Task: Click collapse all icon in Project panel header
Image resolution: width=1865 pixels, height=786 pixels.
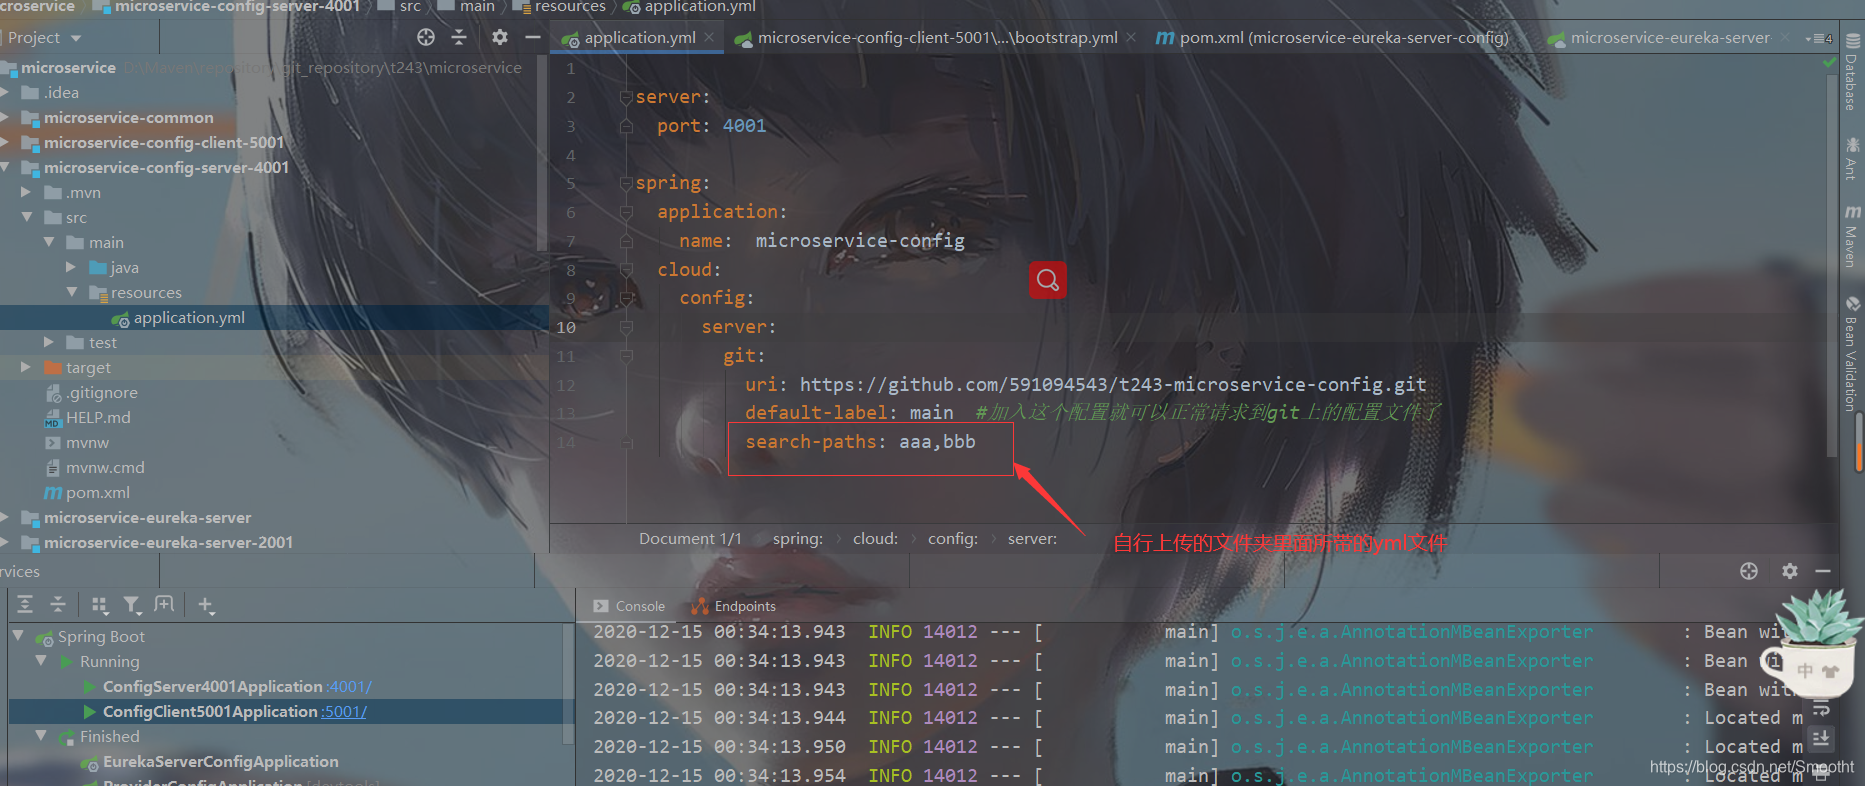Action: [459, 37]
